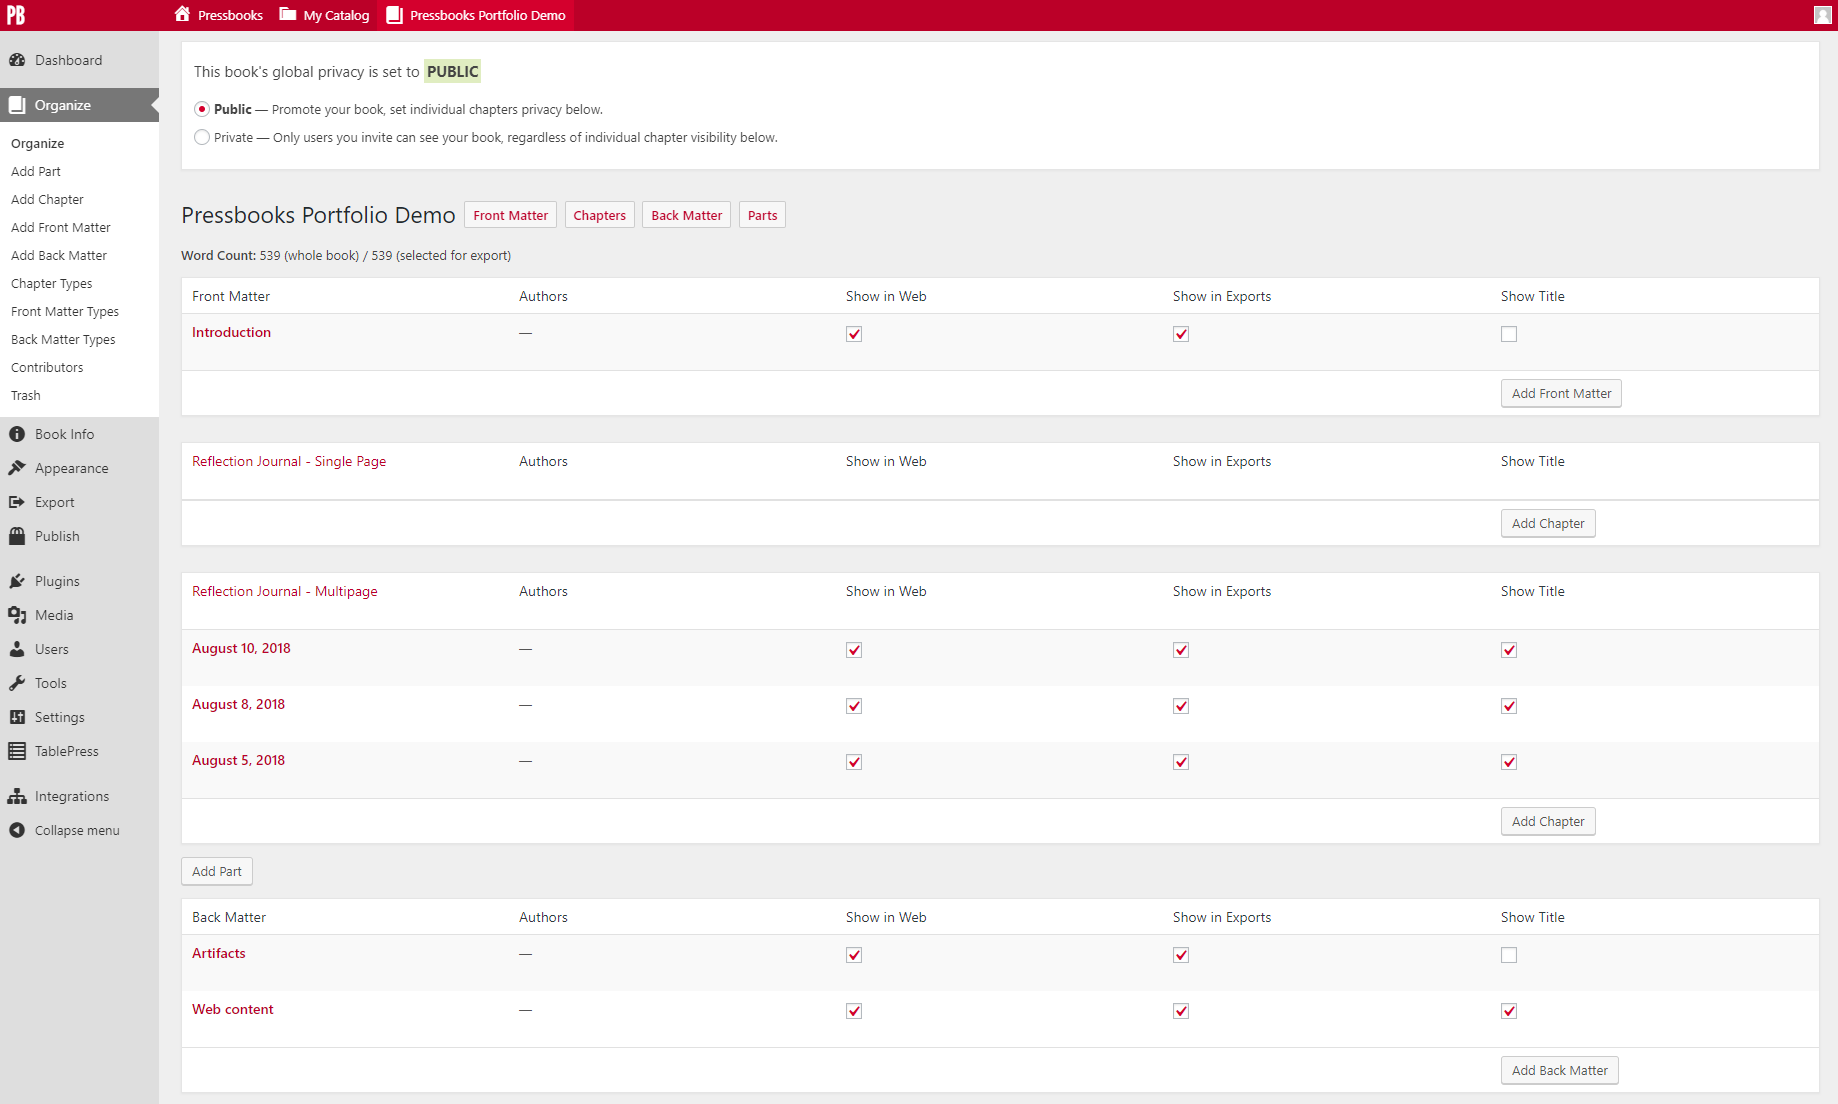Open Chapter Types submenu item
Viewport: 1838px width, 1104px height.
click(51, 283)
